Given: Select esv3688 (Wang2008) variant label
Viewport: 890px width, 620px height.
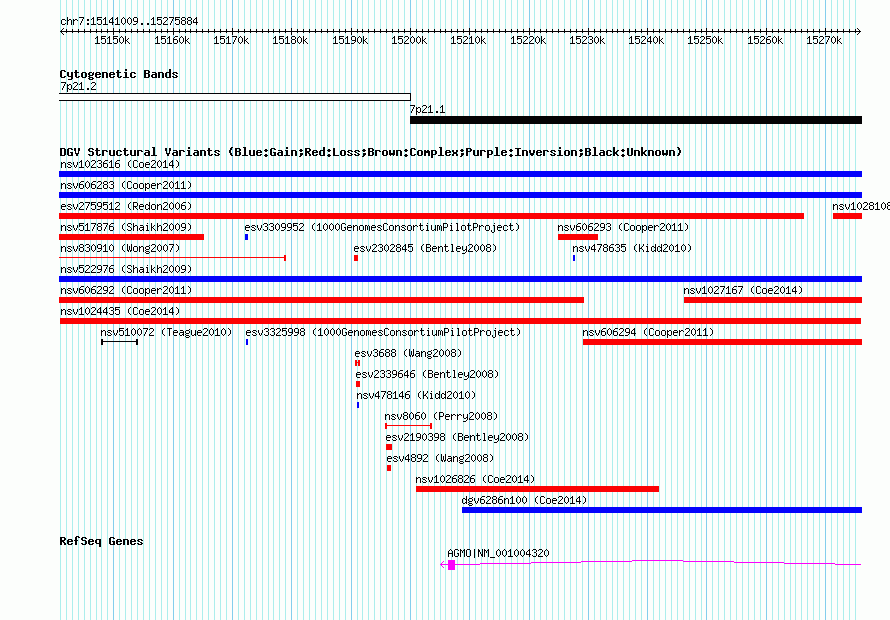Looking at the screenshot, I should click(408, 353).
